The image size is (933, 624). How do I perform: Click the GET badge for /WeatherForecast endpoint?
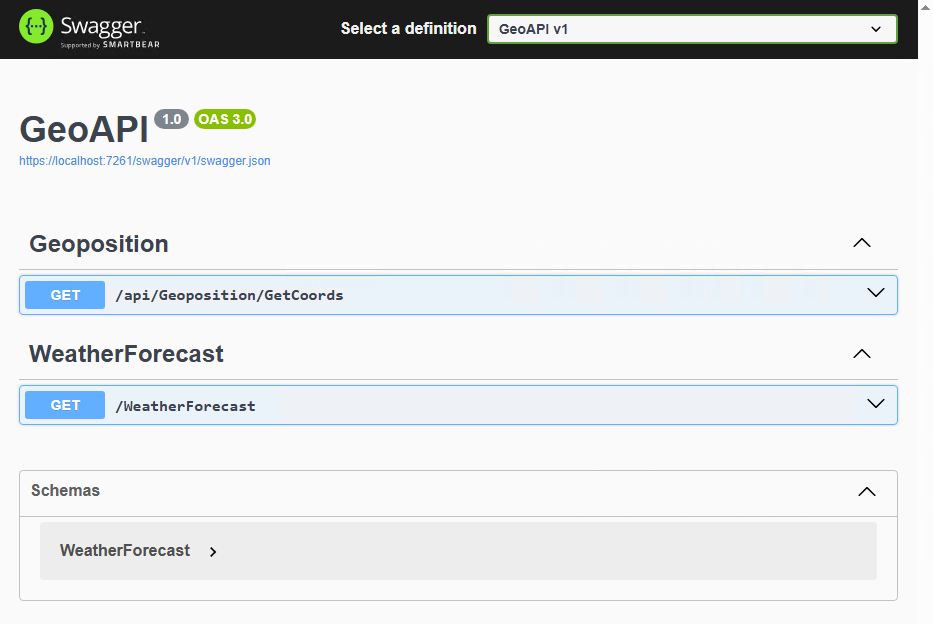[65, 405]
